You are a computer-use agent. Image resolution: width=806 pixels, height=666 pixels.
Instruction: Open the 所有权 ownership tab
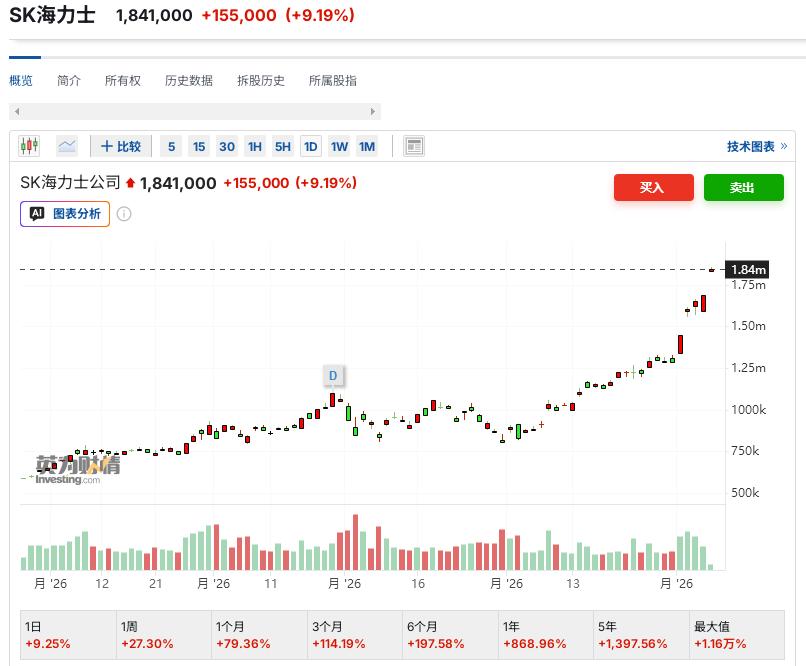click(122, 81)
